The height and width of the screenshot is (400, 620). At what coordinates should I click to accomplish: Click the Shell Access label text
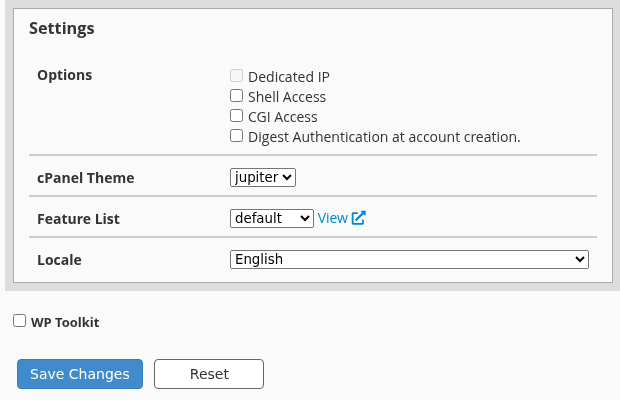coord(287,97)
